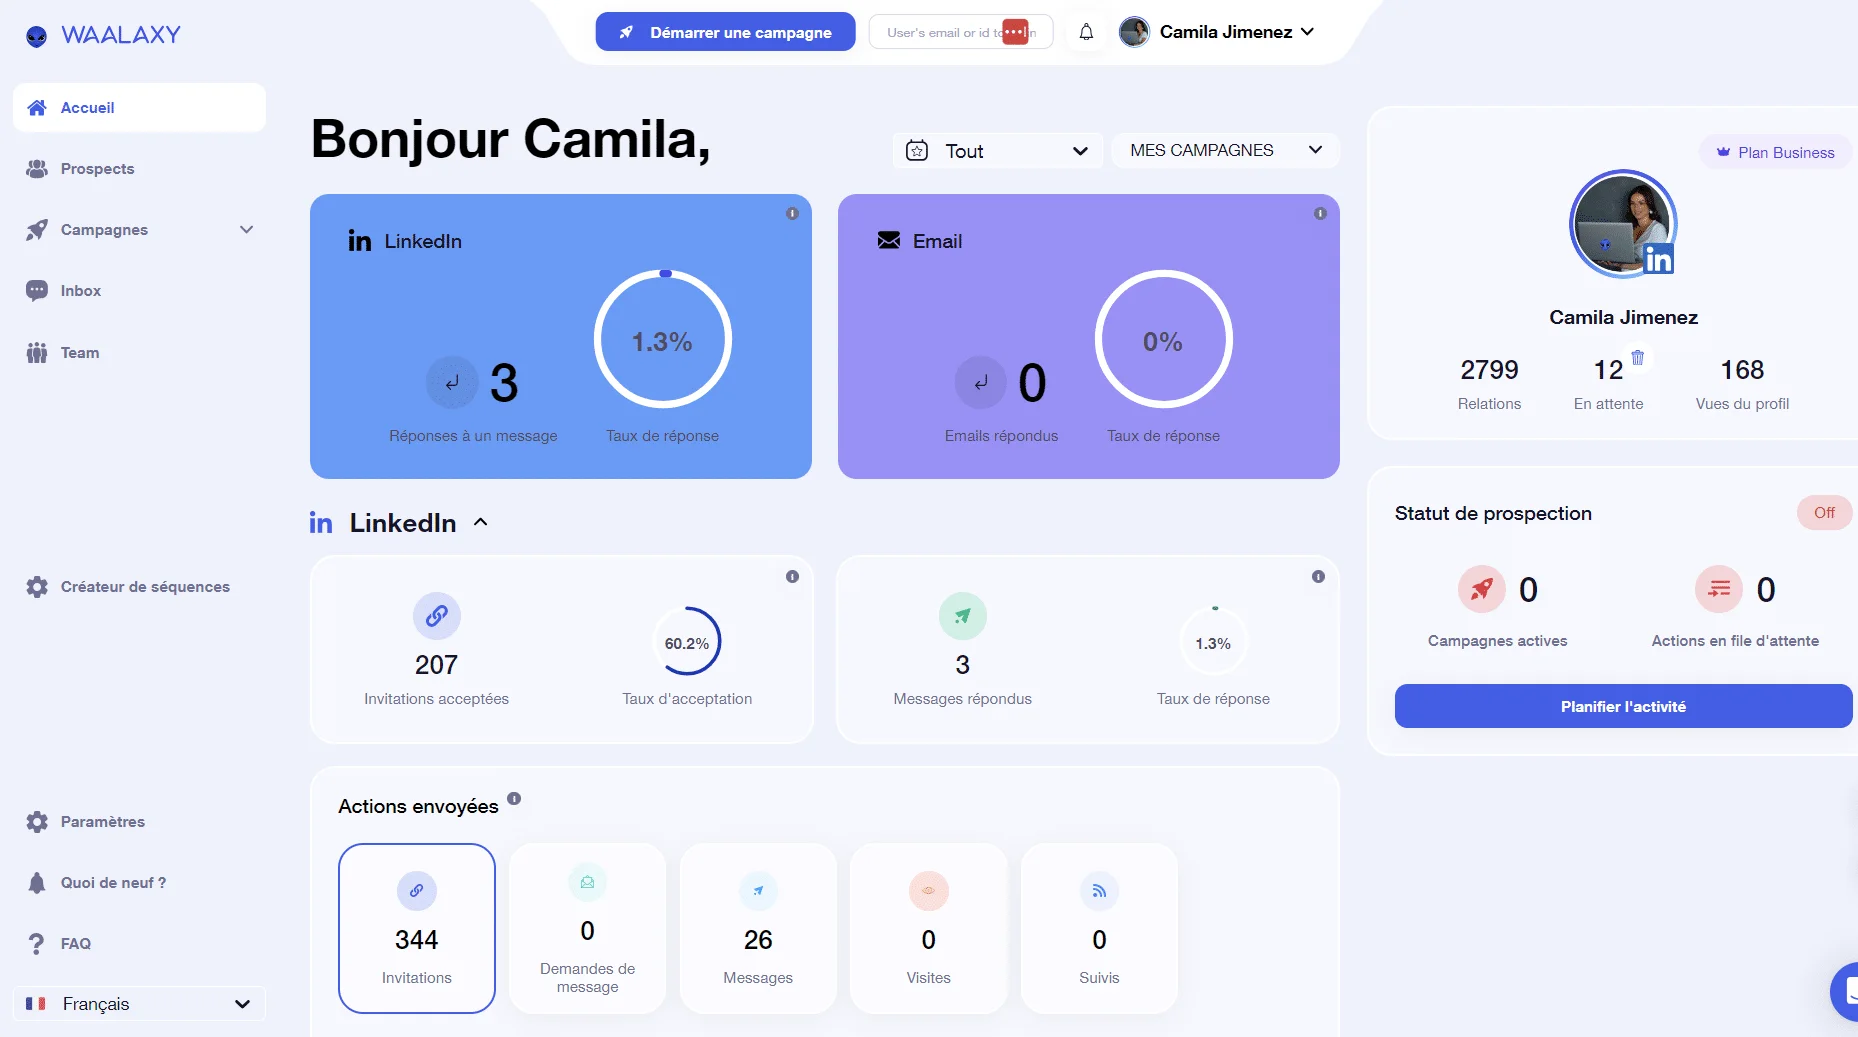Open the Français language selector
Image resolution: width=1858 pixels, height=1037 pixels.
139,1003
